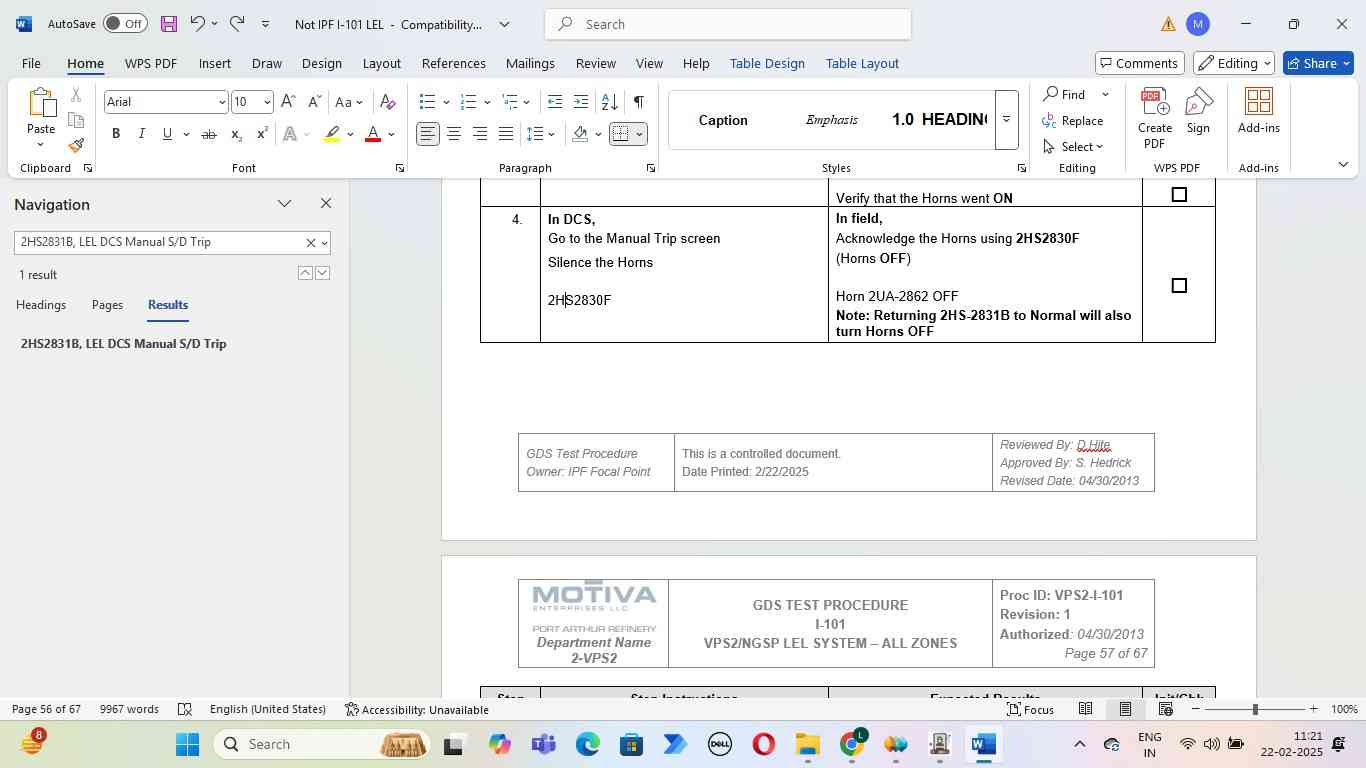Click Decrease Indent icon
Image resolution: width=1366 pixels, height=768 pixels.
click(555, 102)
